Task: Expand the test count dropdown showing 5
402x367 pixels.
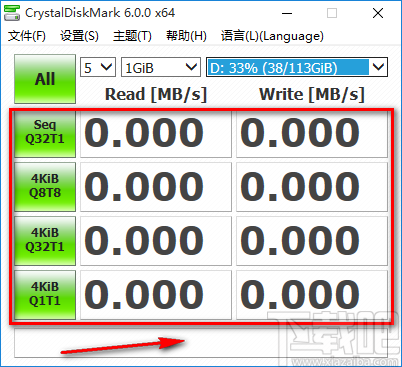Action: (x=98, y=67)
